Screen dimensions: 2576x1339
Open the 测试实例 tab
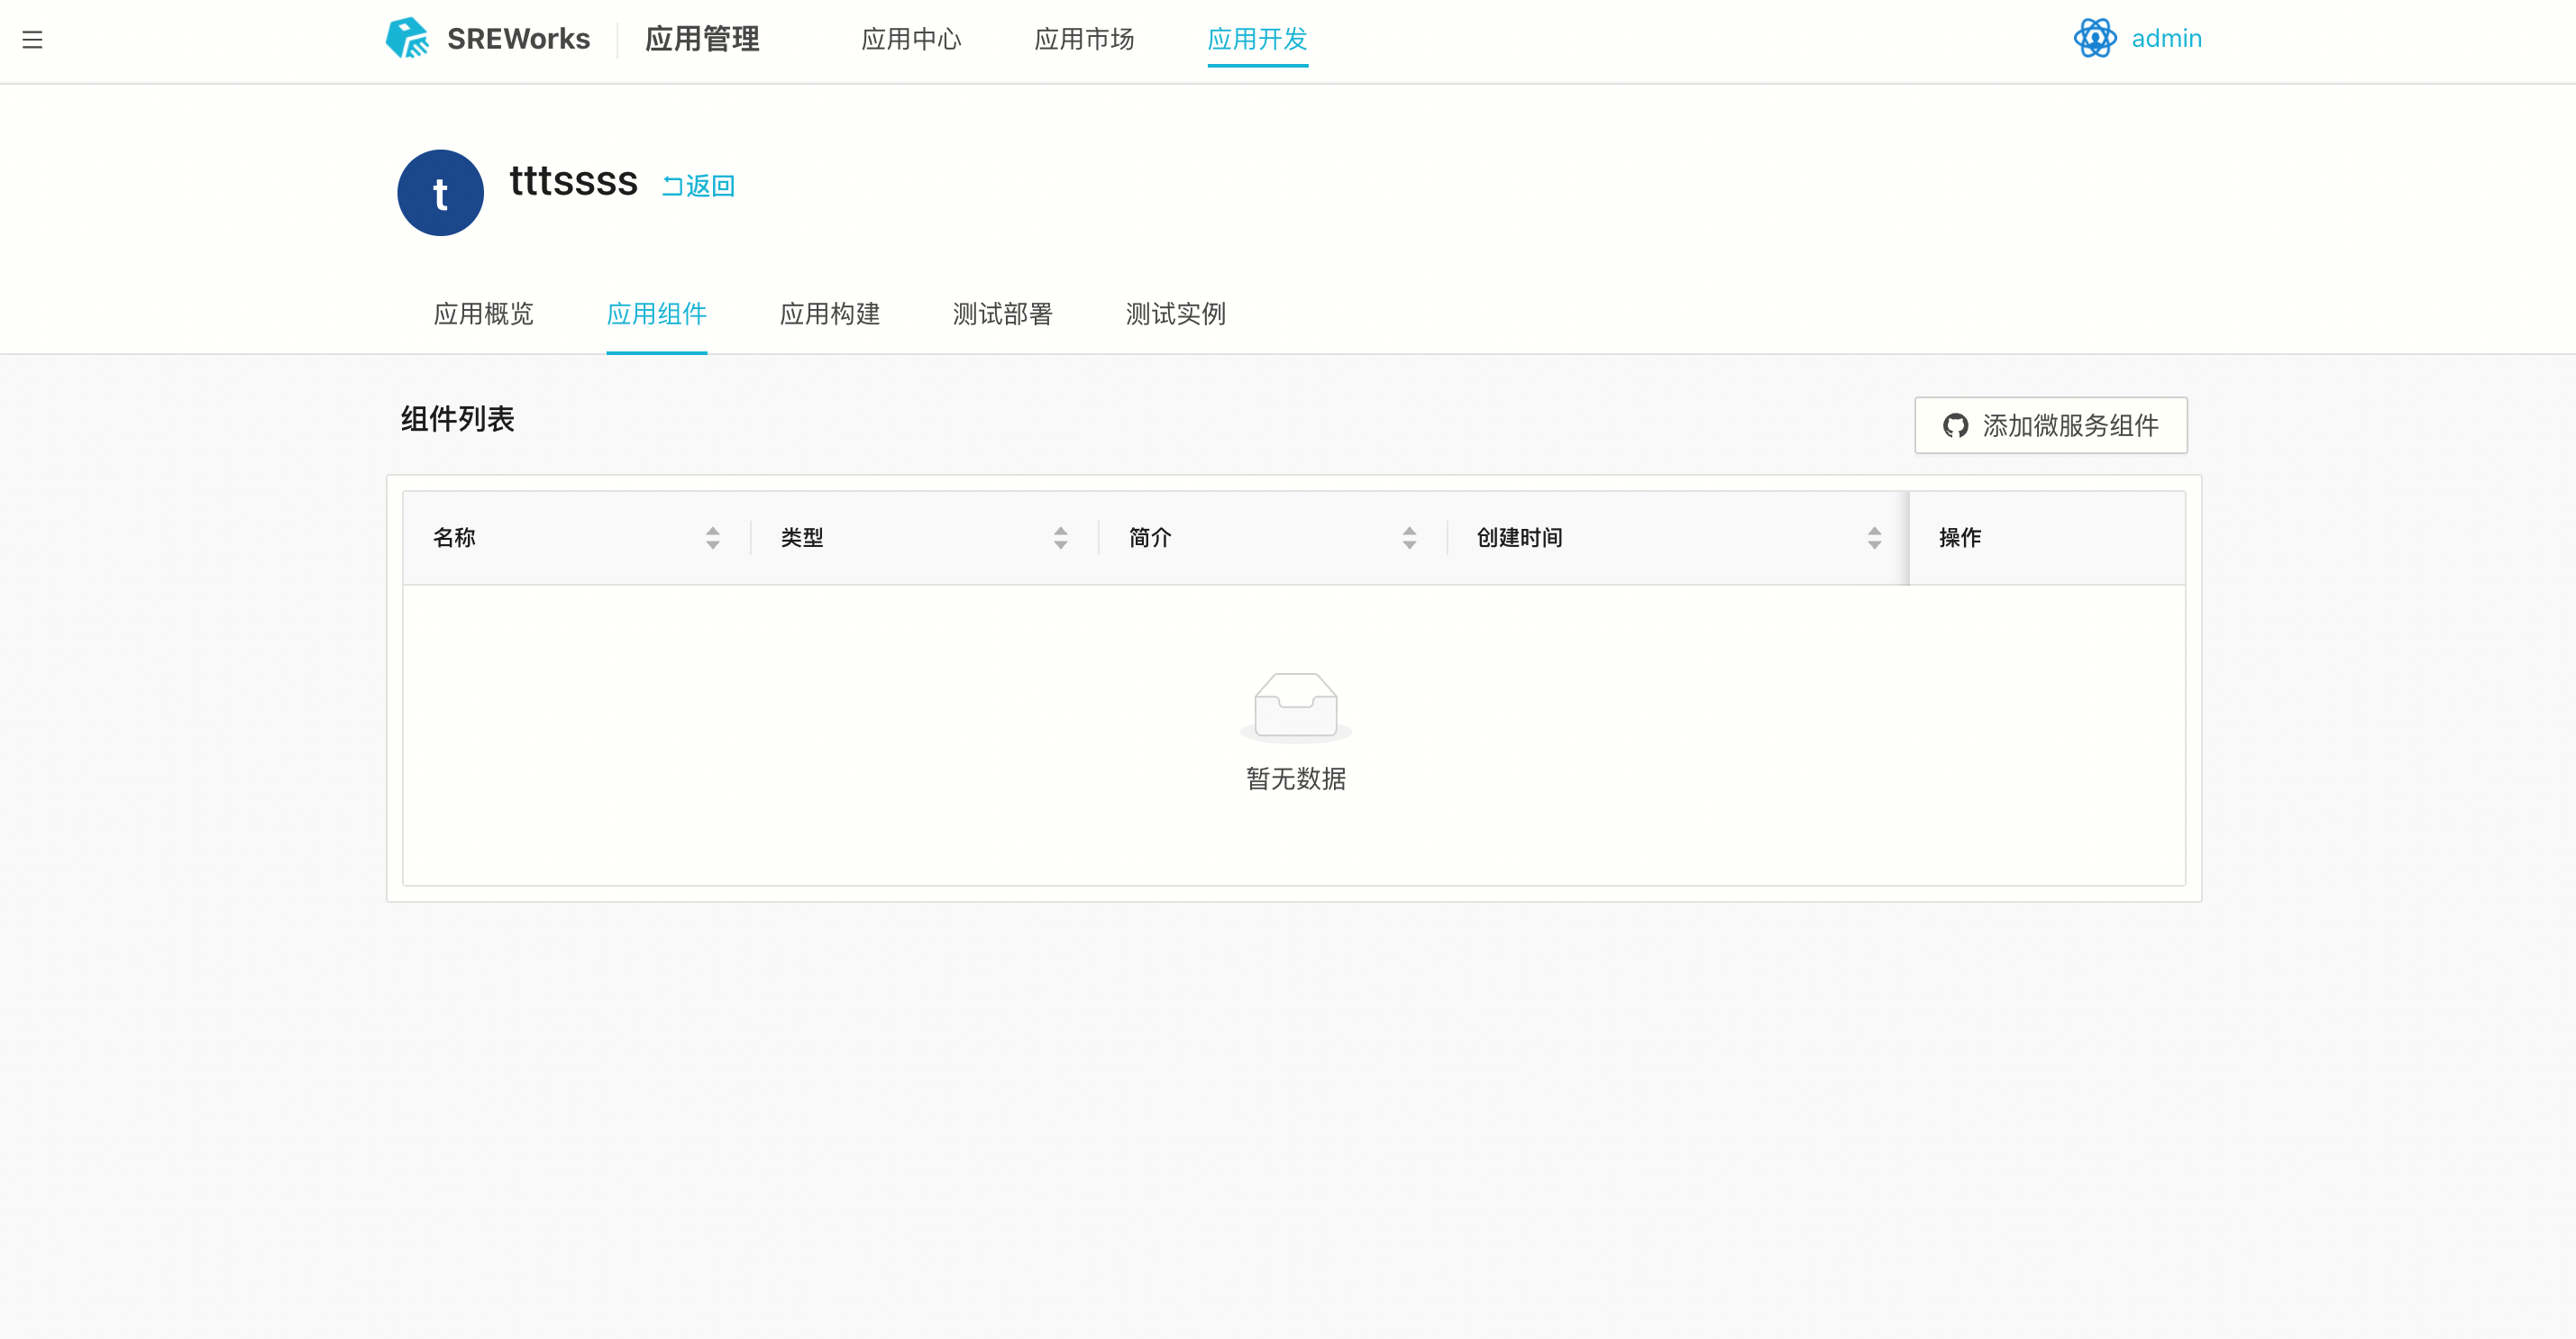(1175, 314)
